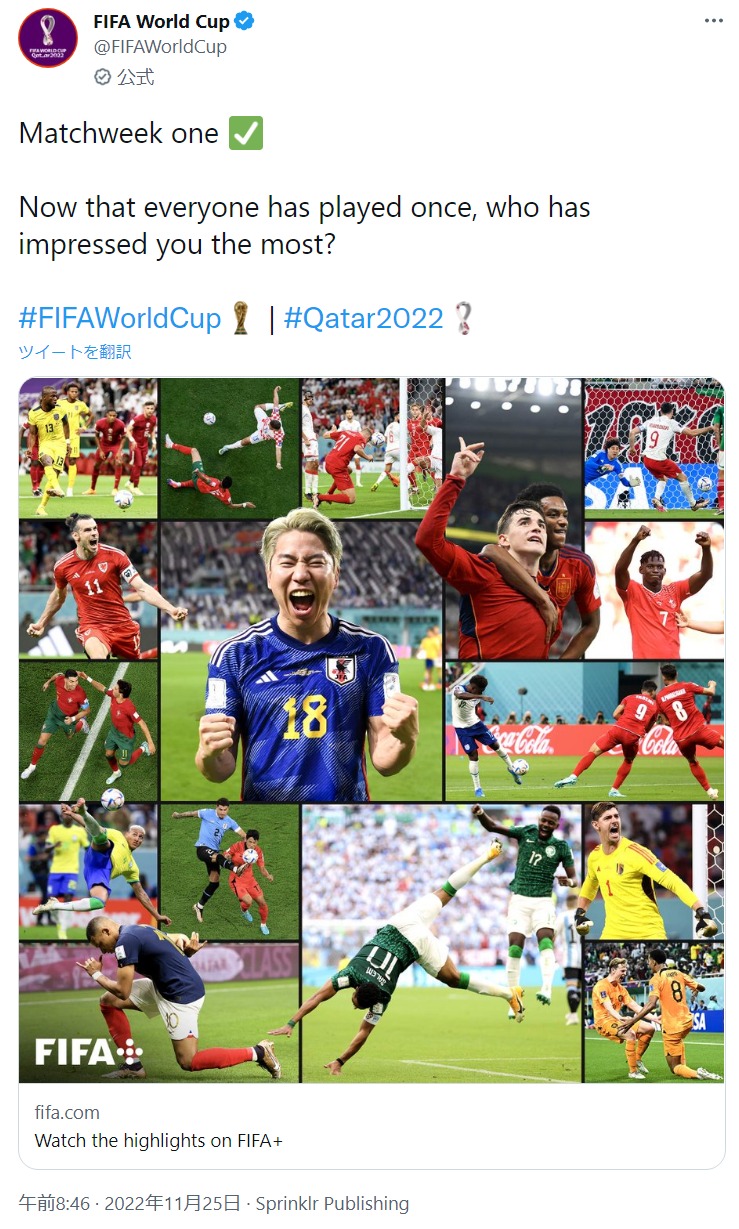Image resolution: width=739 pixels, height=1229 pixels.
Task: Click the Qatar 2022 emblem emoji
Action: (462, 318)
